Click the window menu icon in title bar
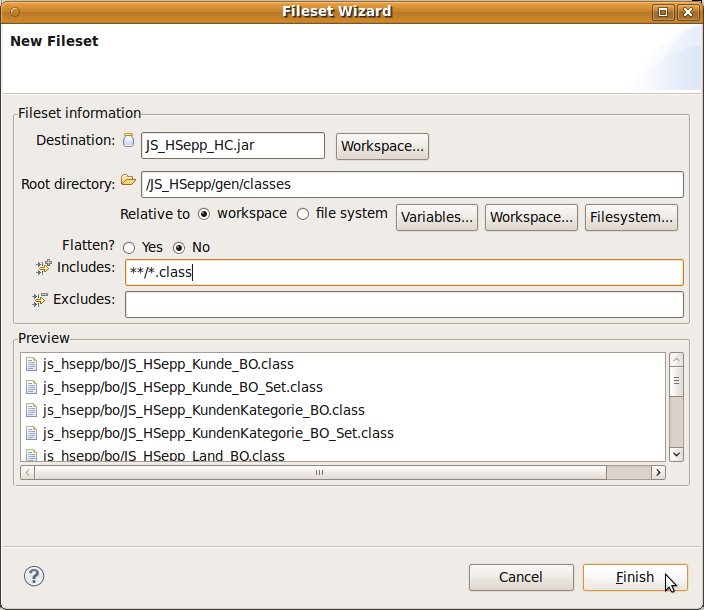Image resolution: width=704 pixels, height=610 pixels. [14, 12]
